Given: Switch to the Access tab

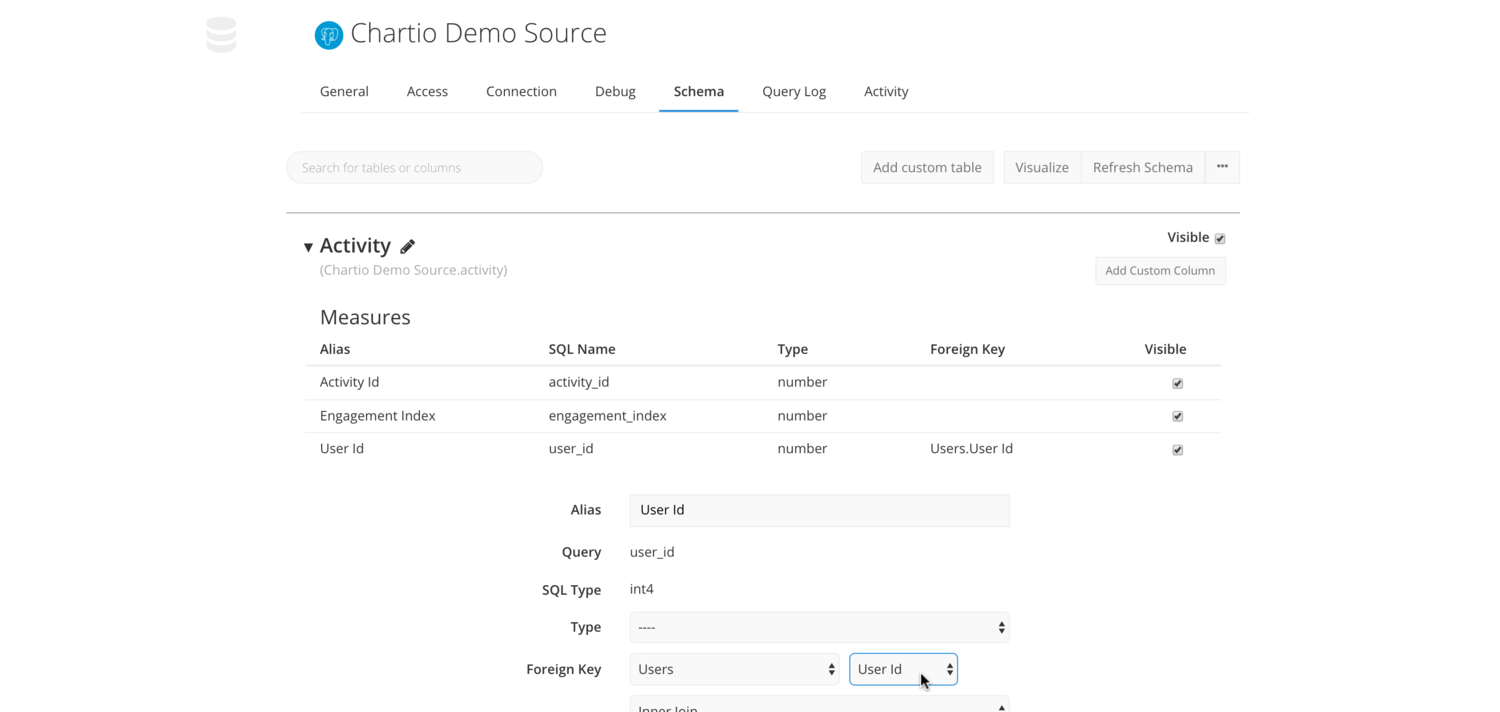Looking at the screenshot, I should pyautogui.click(x=427, y=91).
